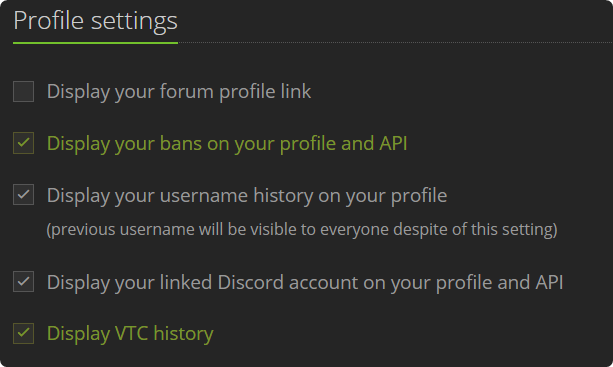
Task: Enable the forum profile link checkbox
Action: [x=23, y=91]
